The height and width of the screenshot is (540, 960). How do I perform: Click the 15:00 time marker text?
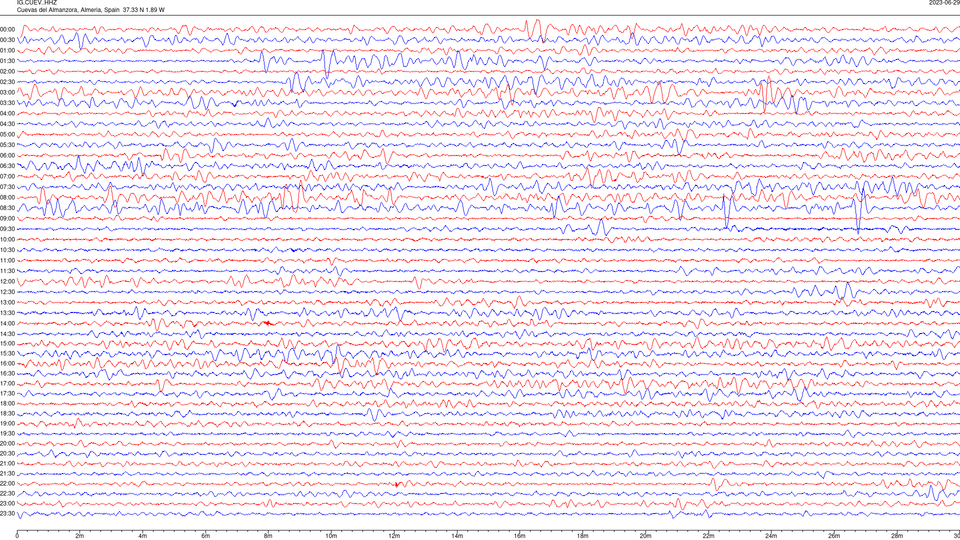coord(7,343)
